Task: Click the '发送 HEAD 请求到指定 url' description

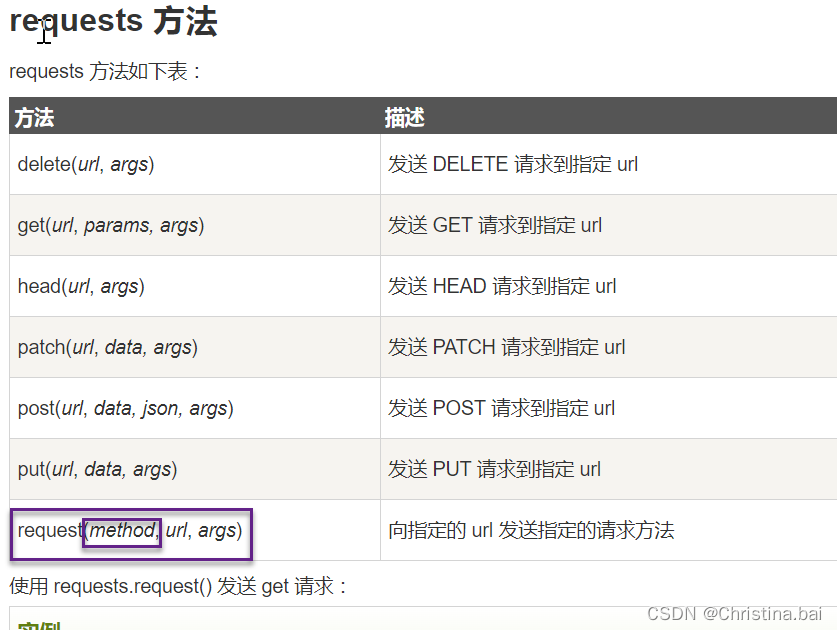Action: pyautogui.click(x=502, y=286)
